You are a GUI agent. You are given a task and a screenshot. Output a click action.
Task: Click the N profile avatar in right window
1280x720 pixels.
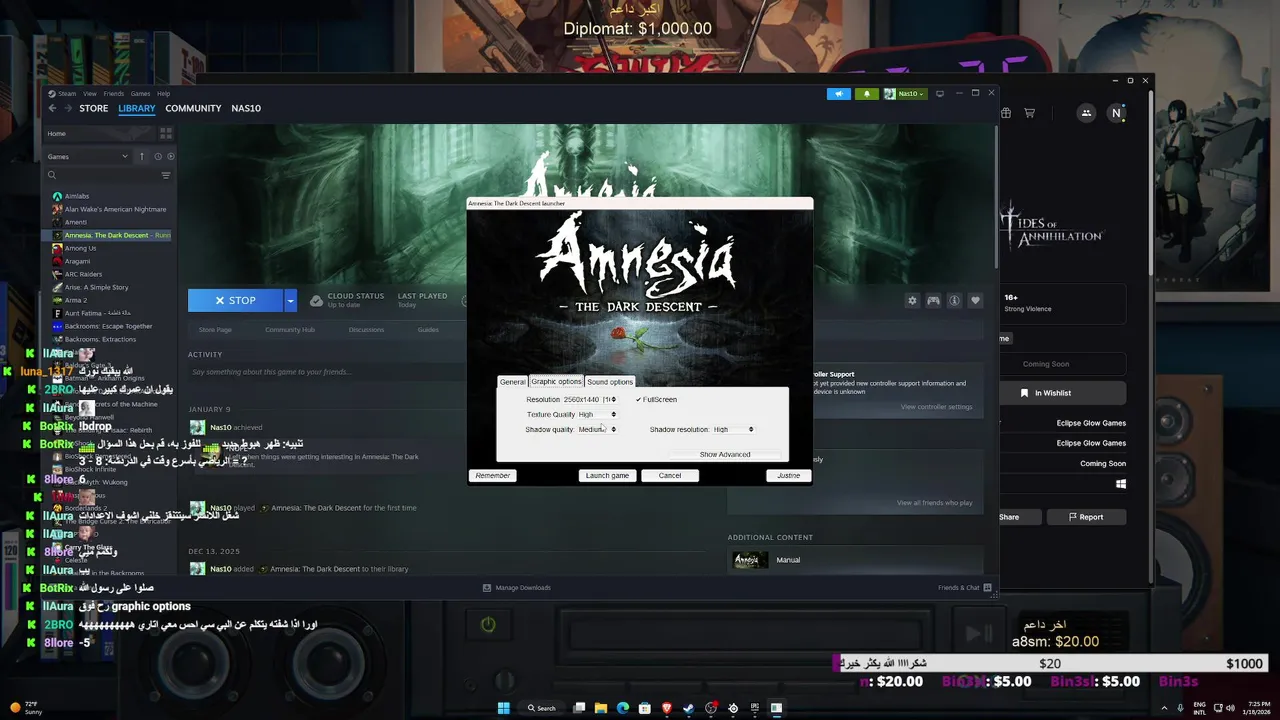point(1116,113)
